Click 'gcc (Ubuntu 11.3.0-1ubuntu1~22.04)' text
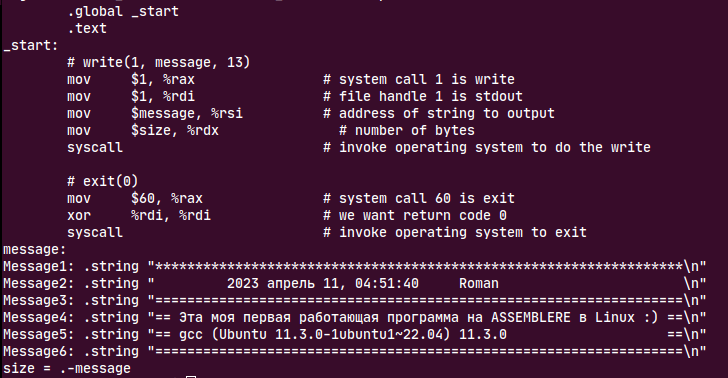The height and width of the screenshot is (378, 728). pos(315,334)
